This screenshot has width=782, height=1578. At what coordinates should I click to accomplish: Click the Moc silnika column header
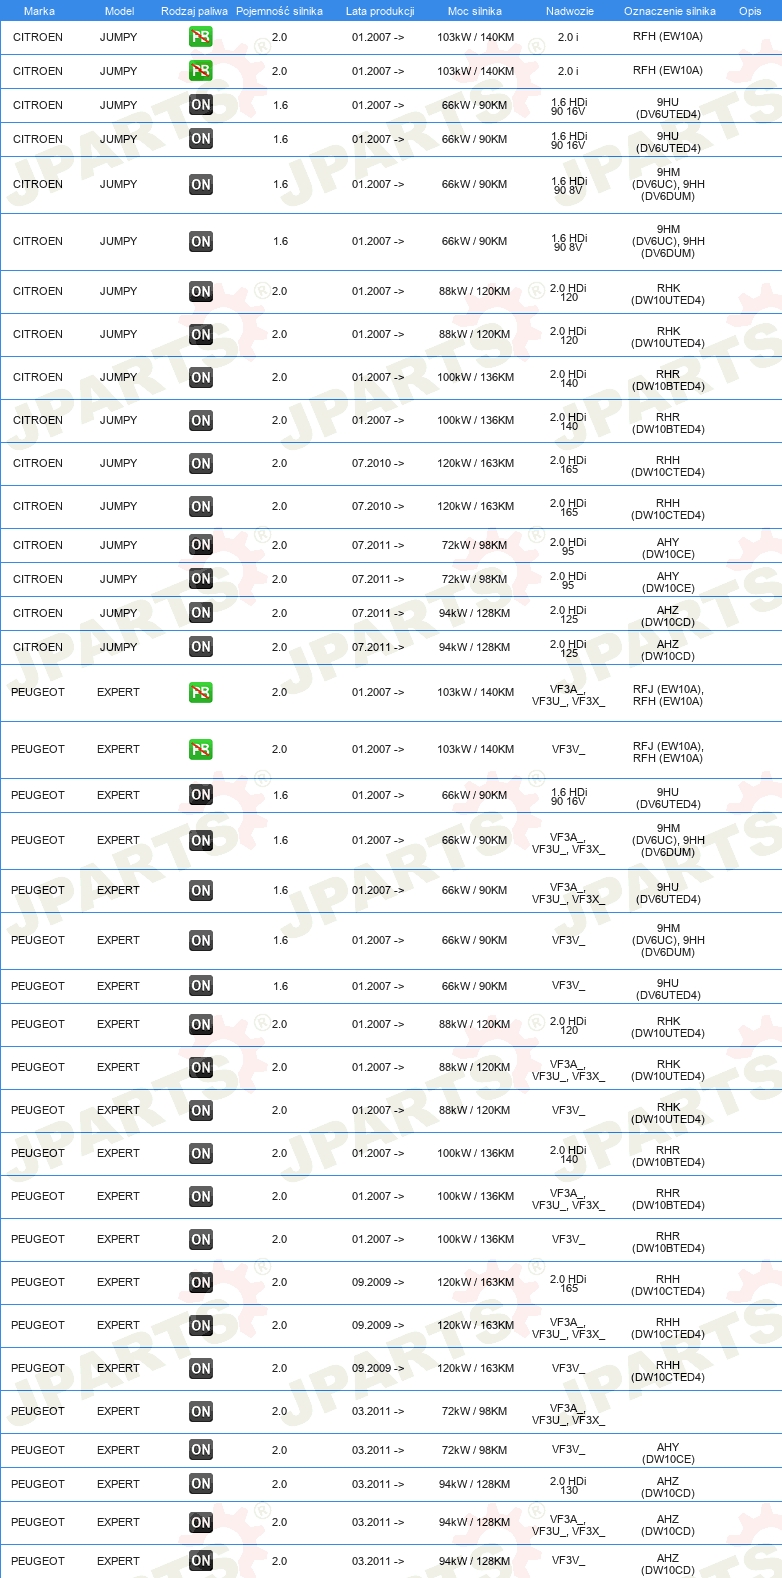pyautogui.click(x=475, y=11)
